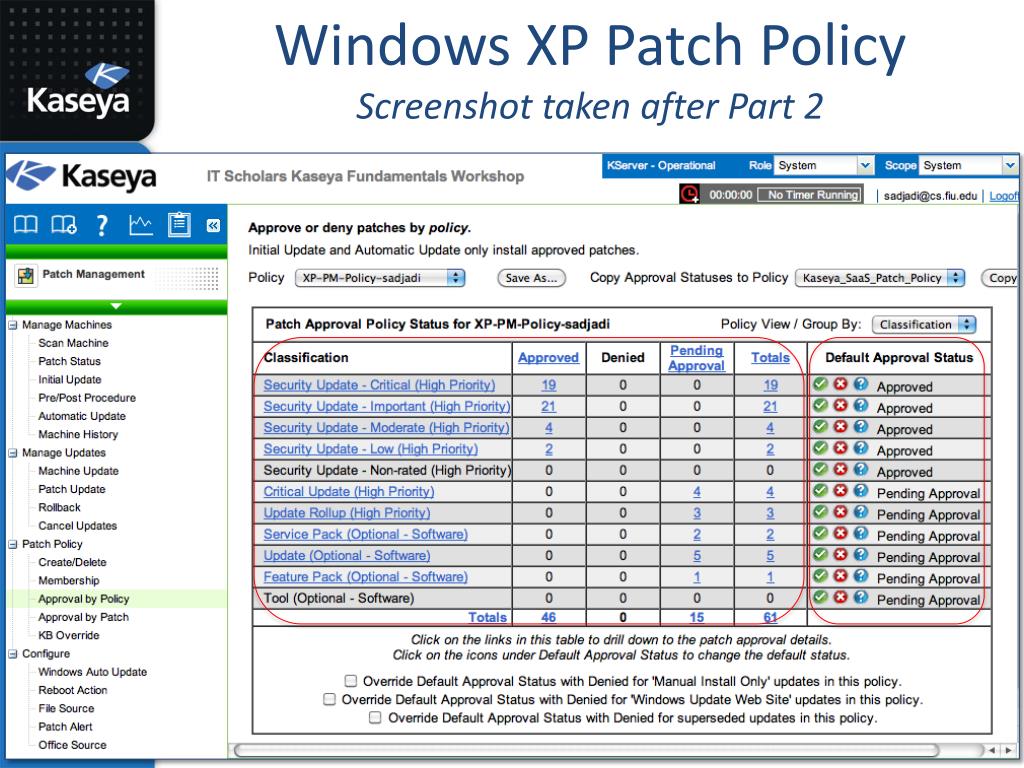Open the Role System dropdown

click(x=824, y=165)
